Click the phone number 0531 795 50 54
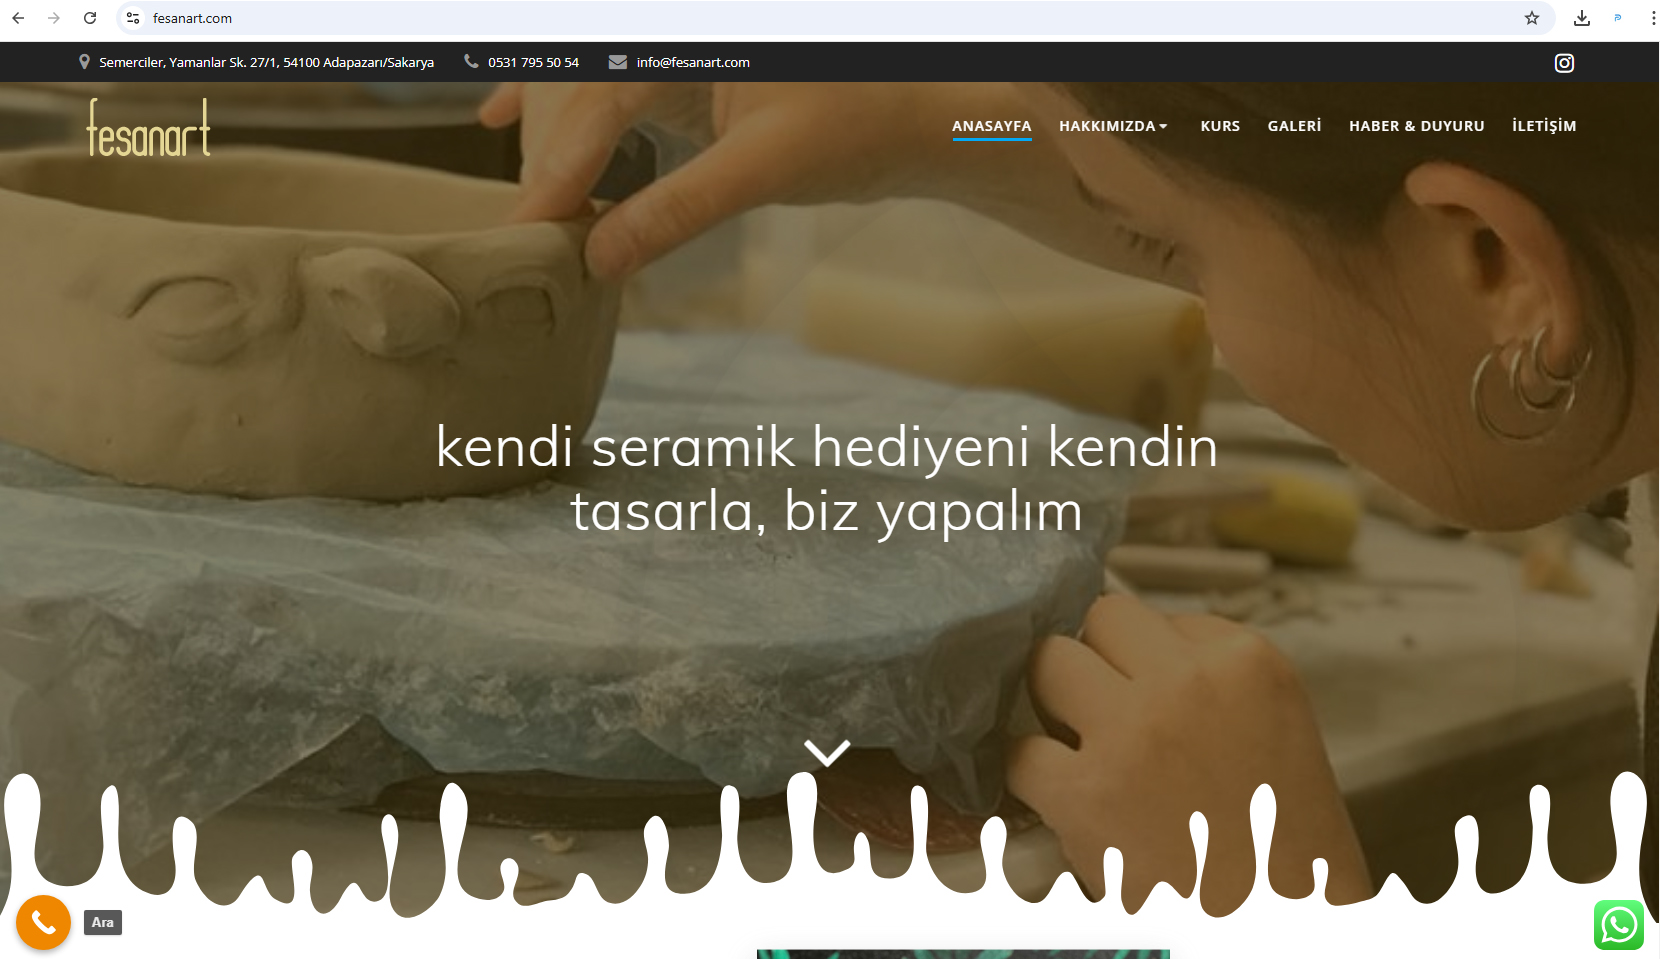This screenshot has height=959, width=1660. (x=533, y=62)
